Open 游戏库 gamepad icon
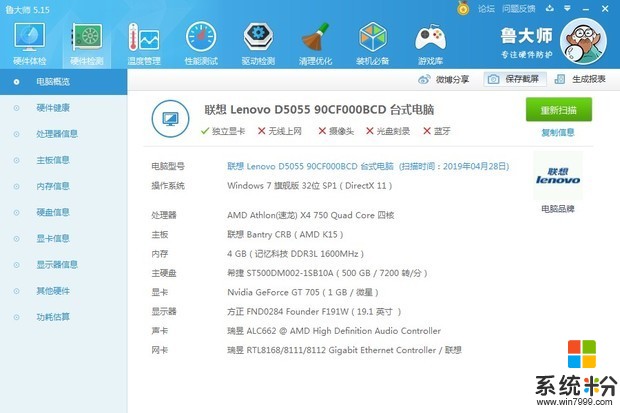 [430, 44]
